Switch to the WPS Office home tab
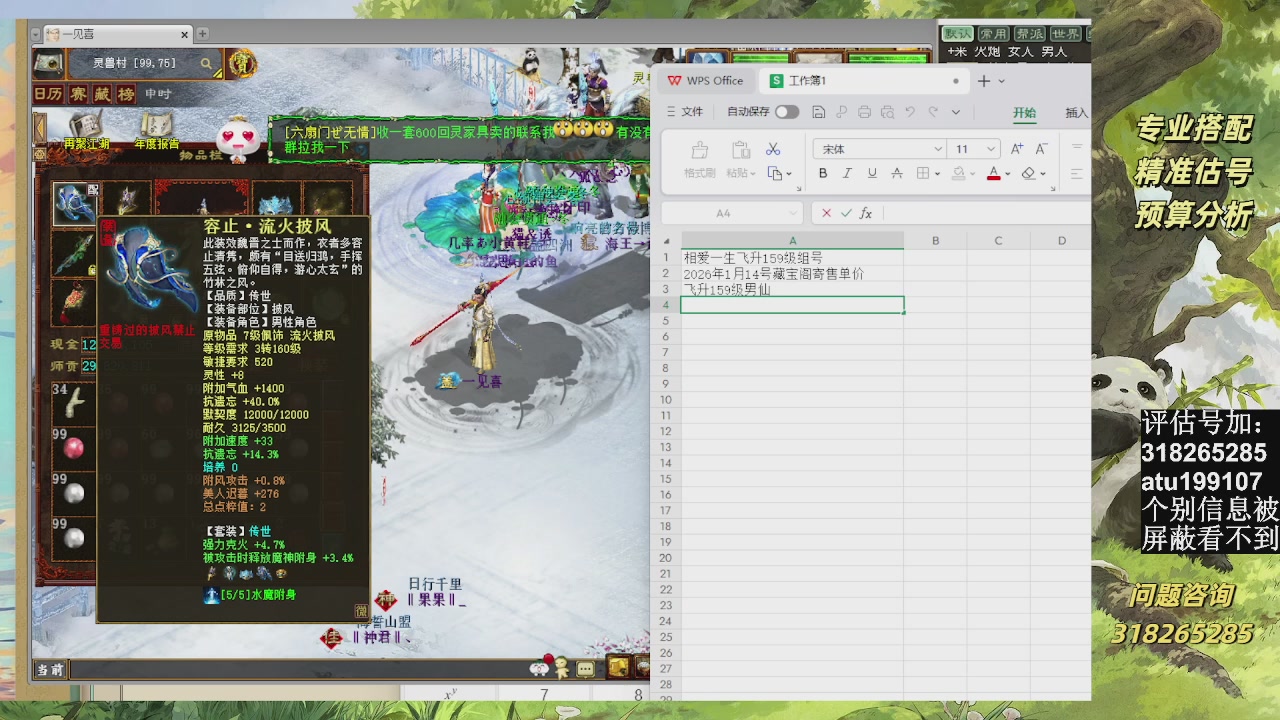1280x720 pixels. pos(705,81)
